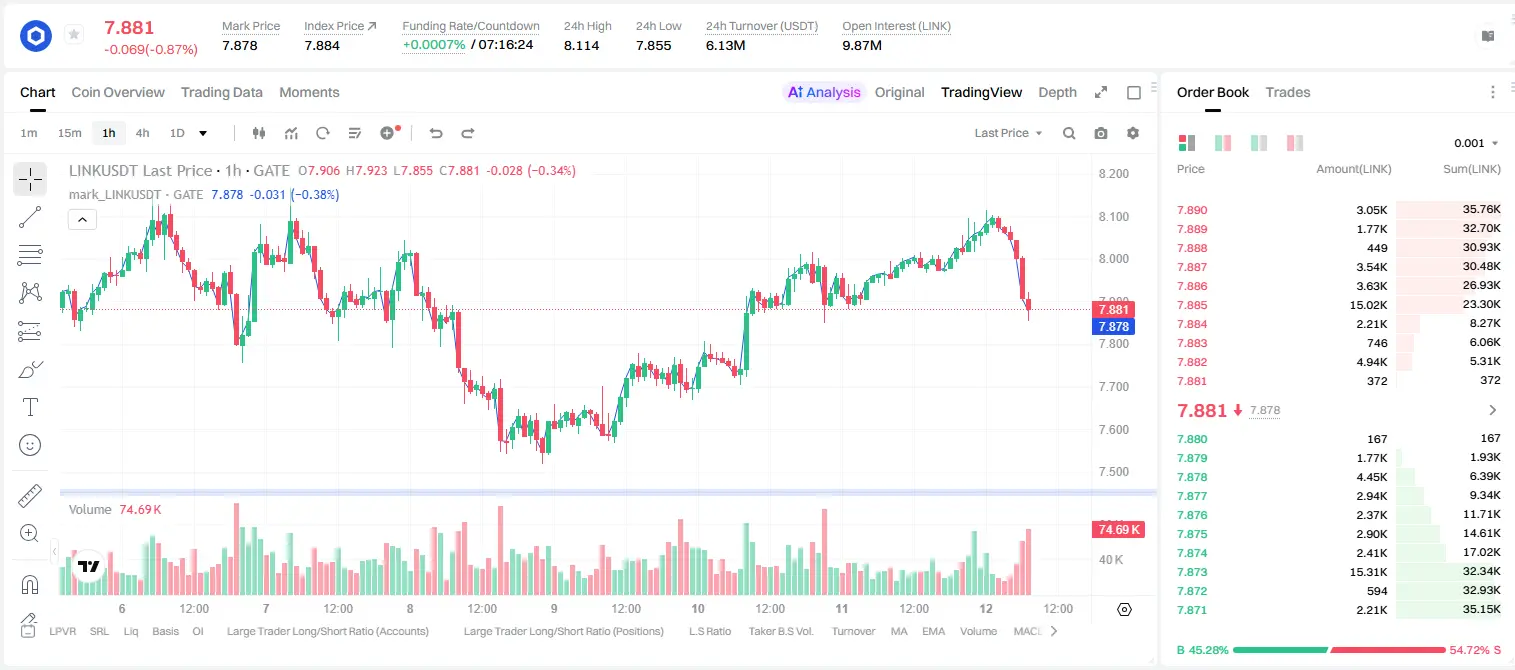Toggle the magnet snap mode
Viewport: 1515px width, 670px height.
30,584
